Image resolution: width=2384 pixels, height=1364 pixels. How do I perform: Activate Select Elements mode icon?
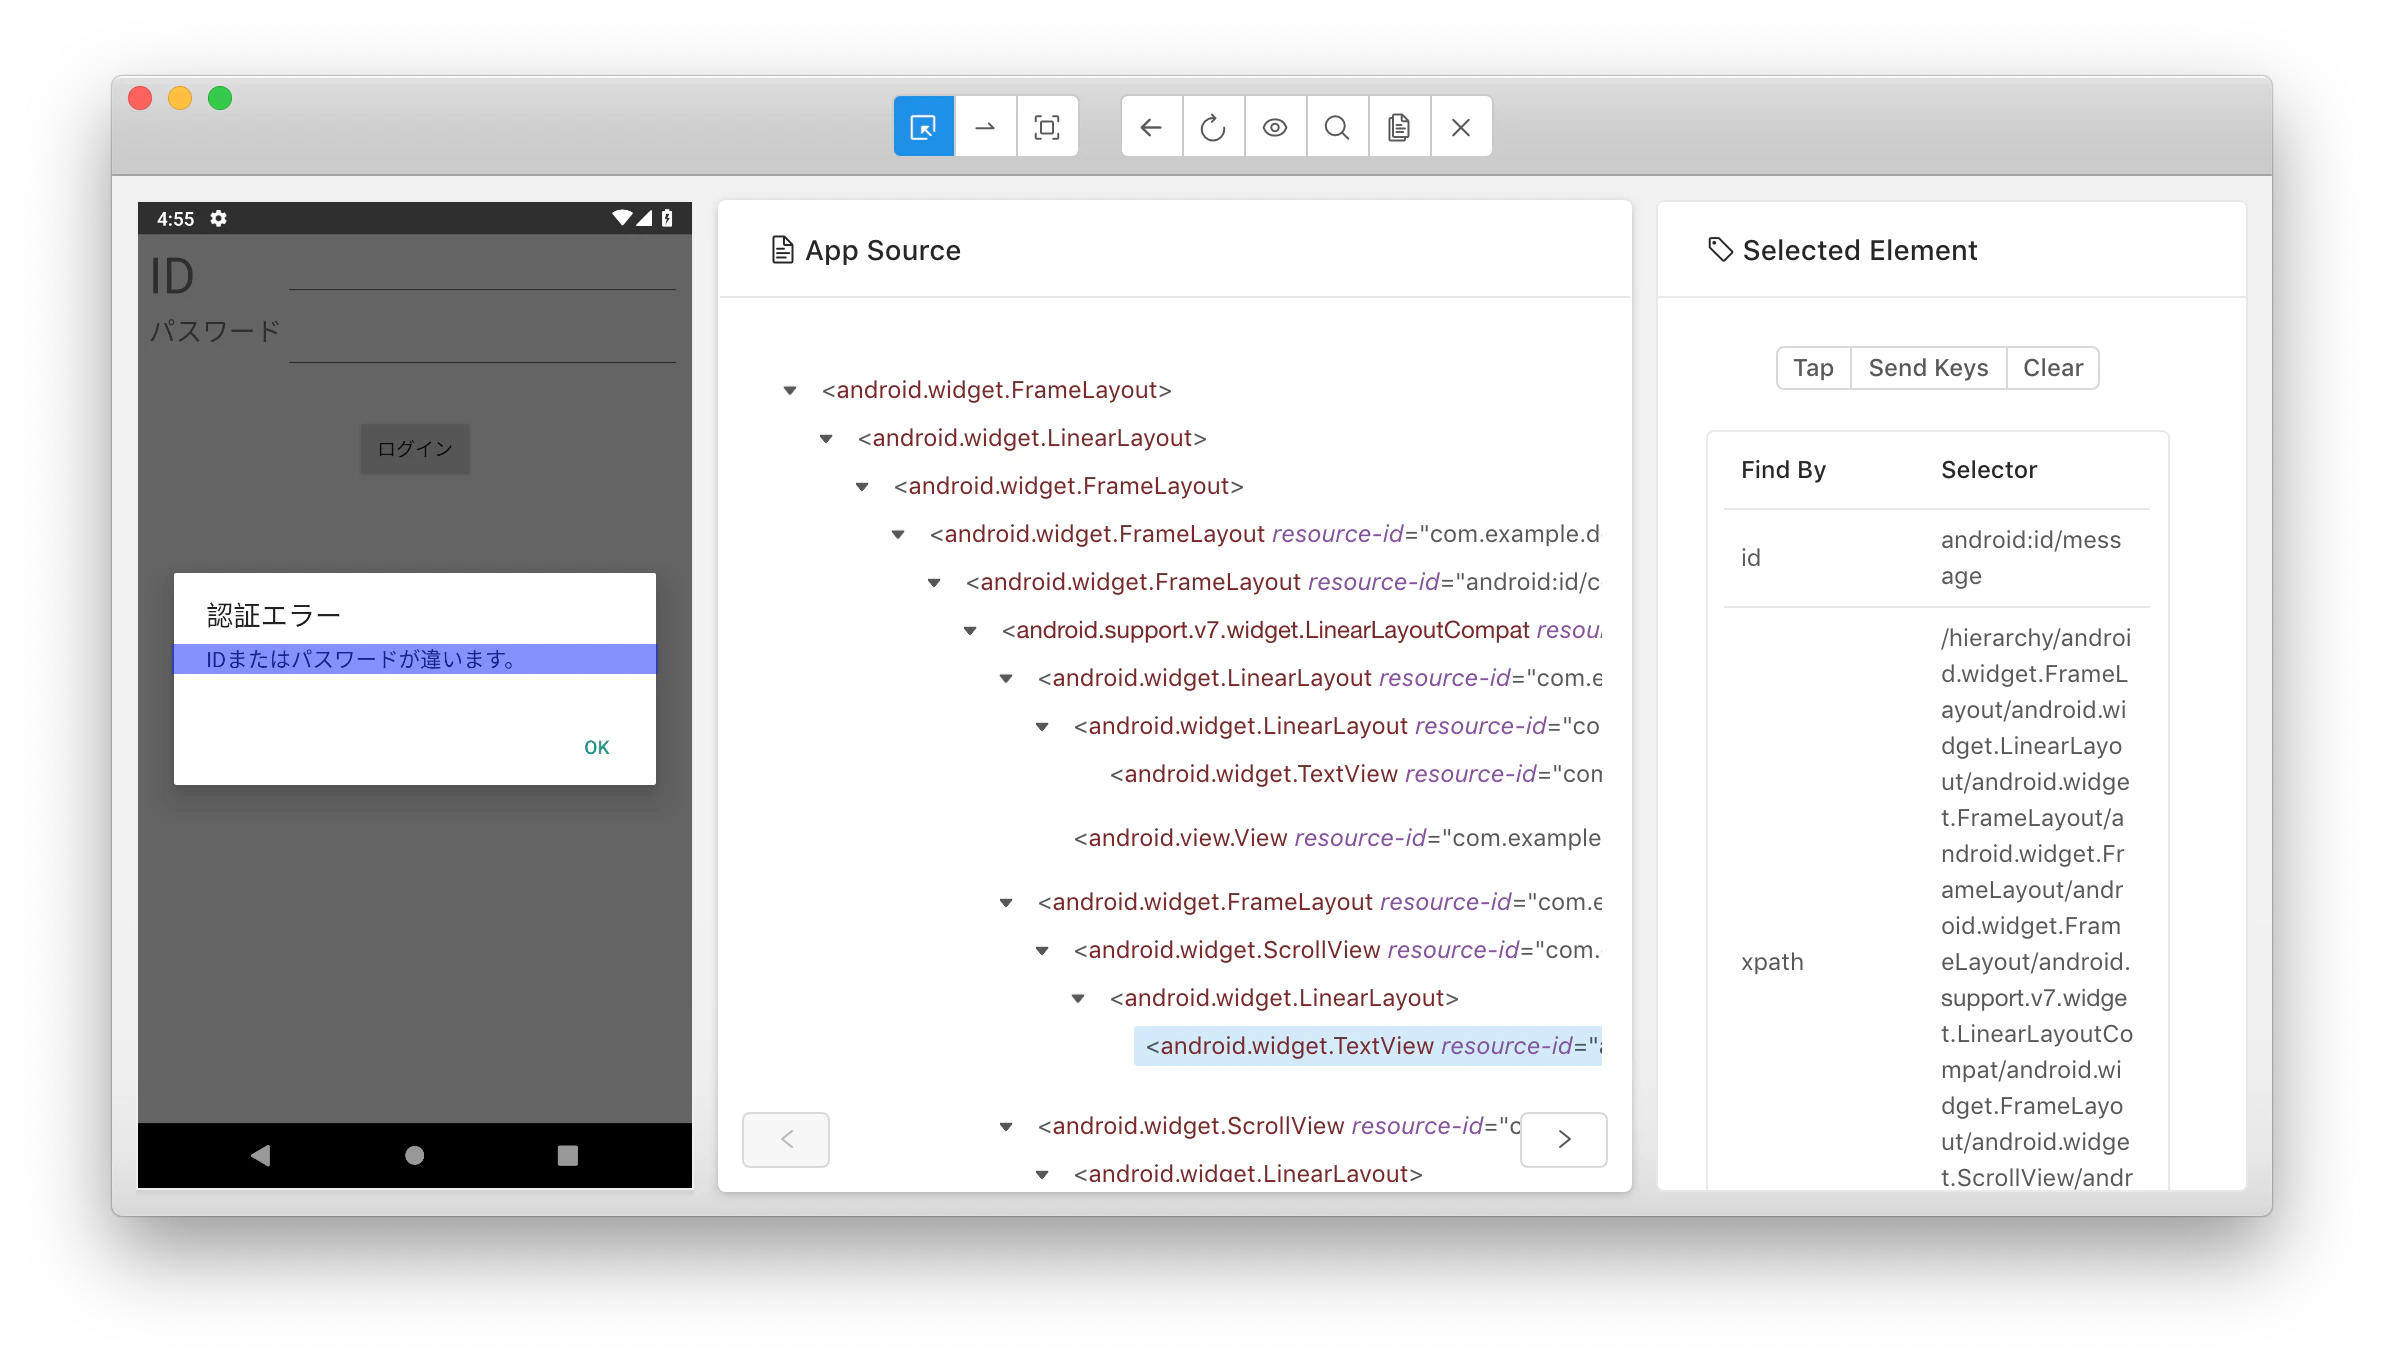(x=924, y=127)
